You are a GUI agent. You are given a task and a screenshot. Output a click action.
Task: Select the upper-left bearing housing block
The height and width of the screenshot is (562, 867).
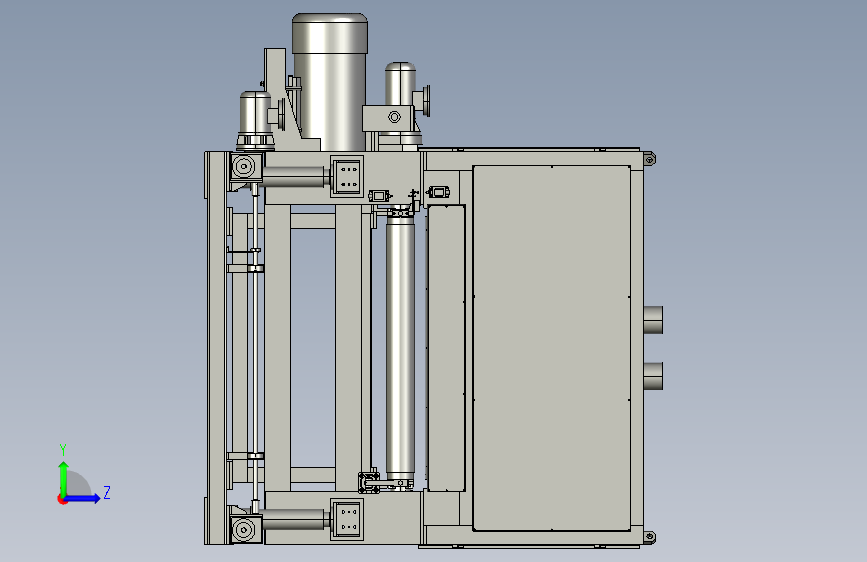tap(245, 166)
